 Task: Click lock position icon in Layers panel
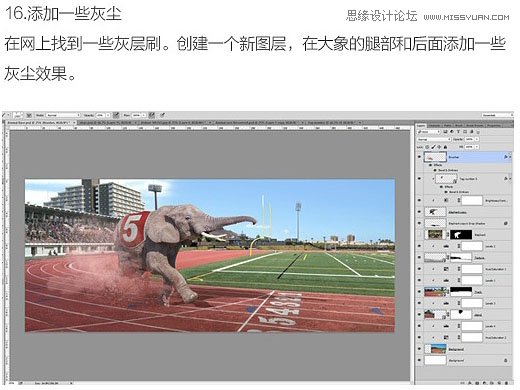[439, 147]
